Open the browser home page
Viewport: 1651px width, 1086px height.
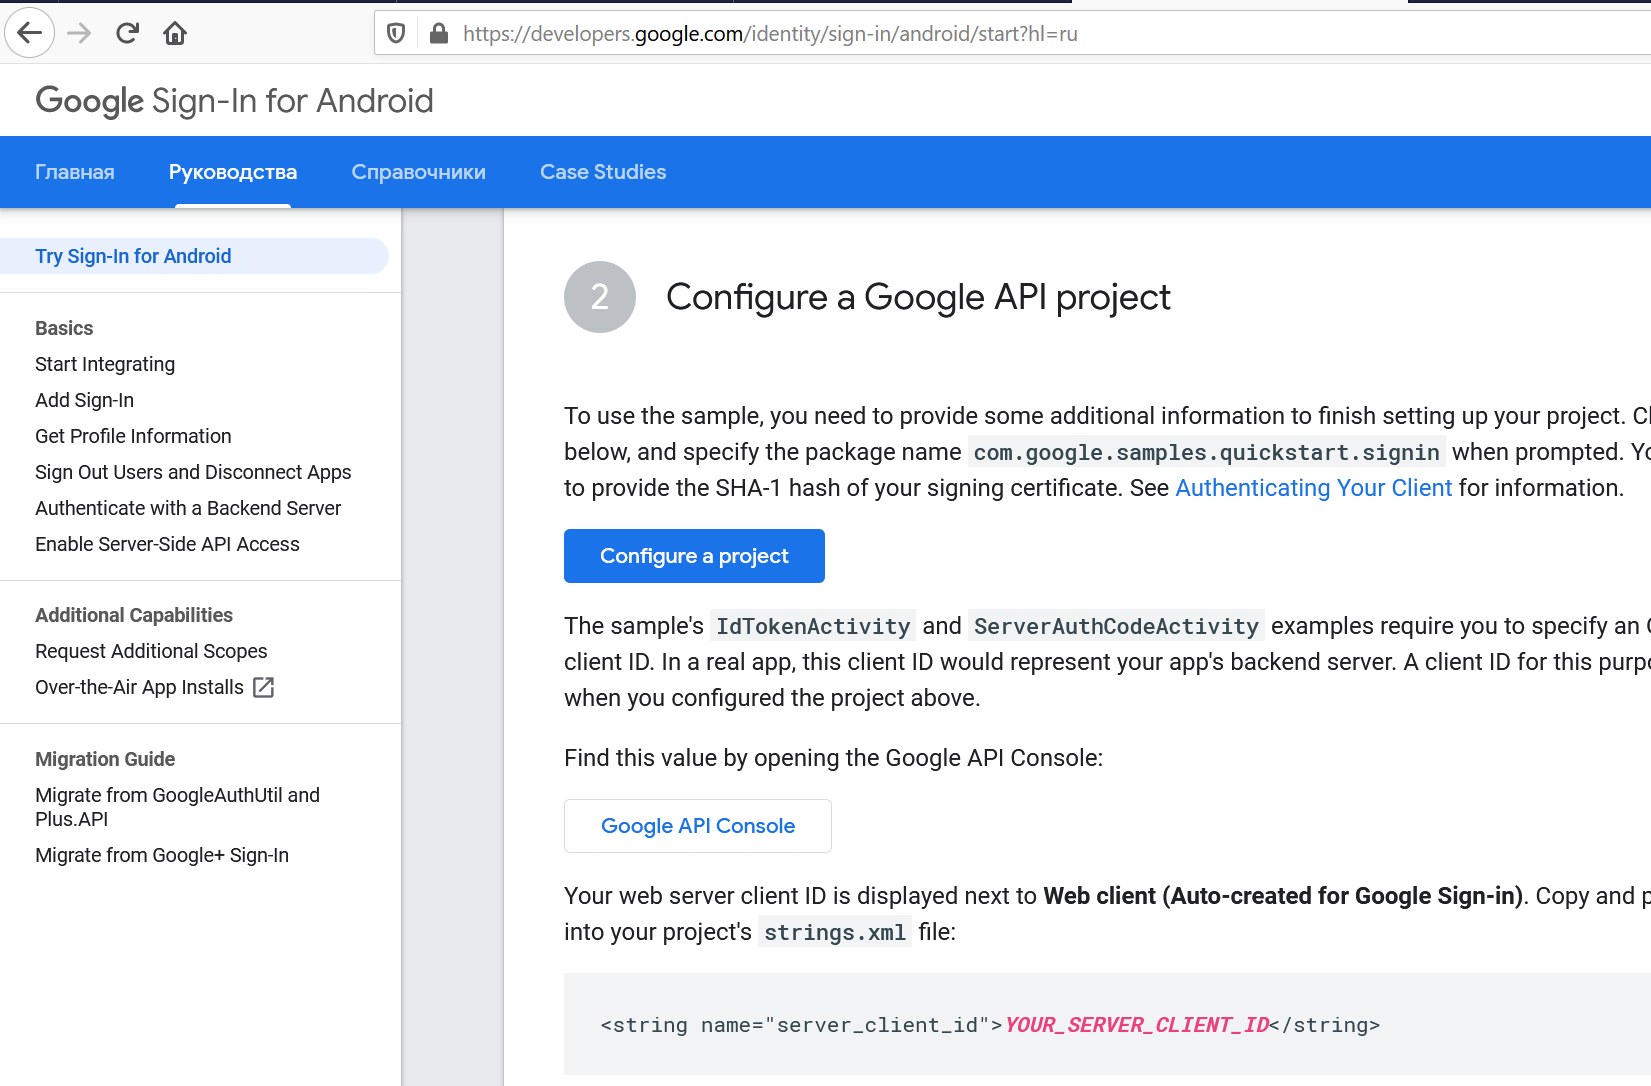pyautogui.click(x=175, y=33)
